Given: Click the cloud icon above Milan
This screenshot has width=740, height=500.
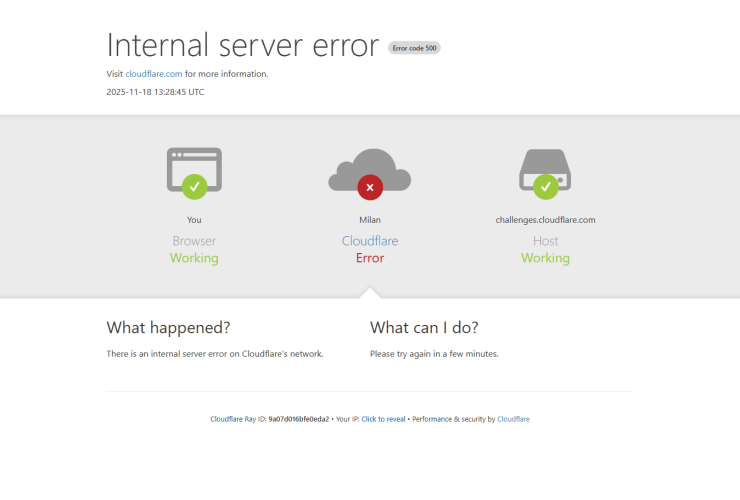Looking at the screenshot, I should coord(370,170).
